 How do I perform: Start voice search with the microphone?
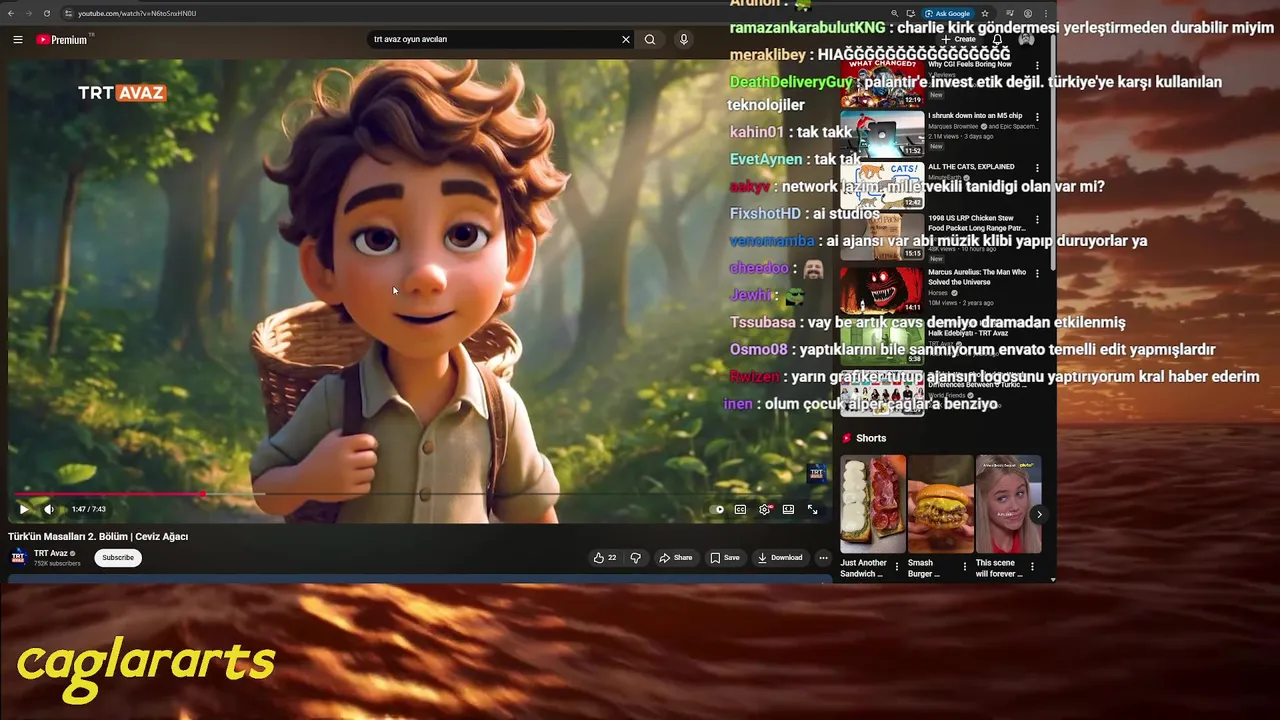pos(684,40)
